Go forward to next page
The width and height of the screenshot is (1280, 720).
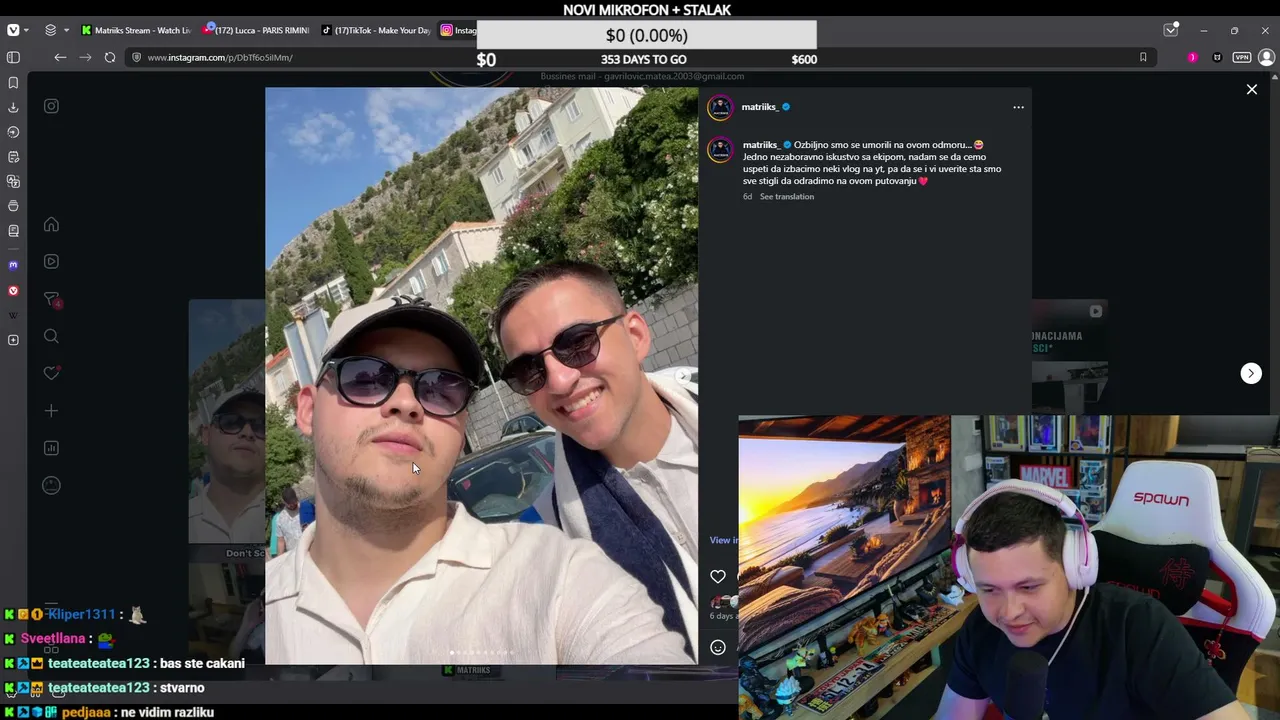coord(85,57)
